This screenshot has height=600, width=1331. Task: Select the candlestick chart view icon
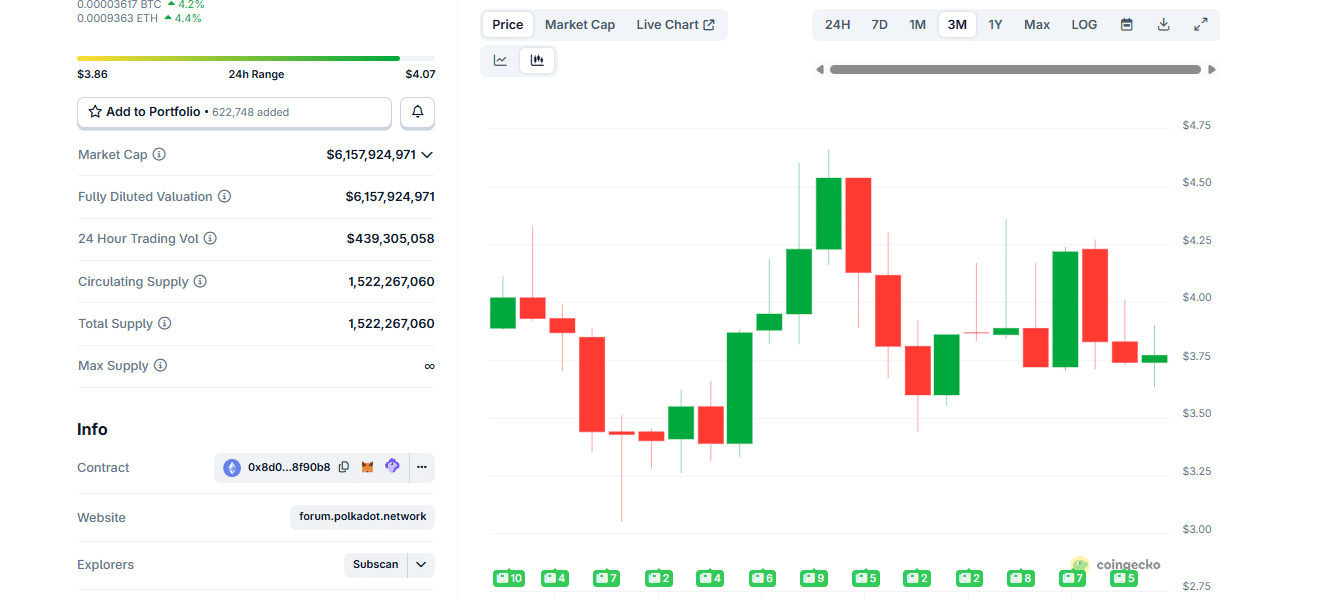click(537, 61)
